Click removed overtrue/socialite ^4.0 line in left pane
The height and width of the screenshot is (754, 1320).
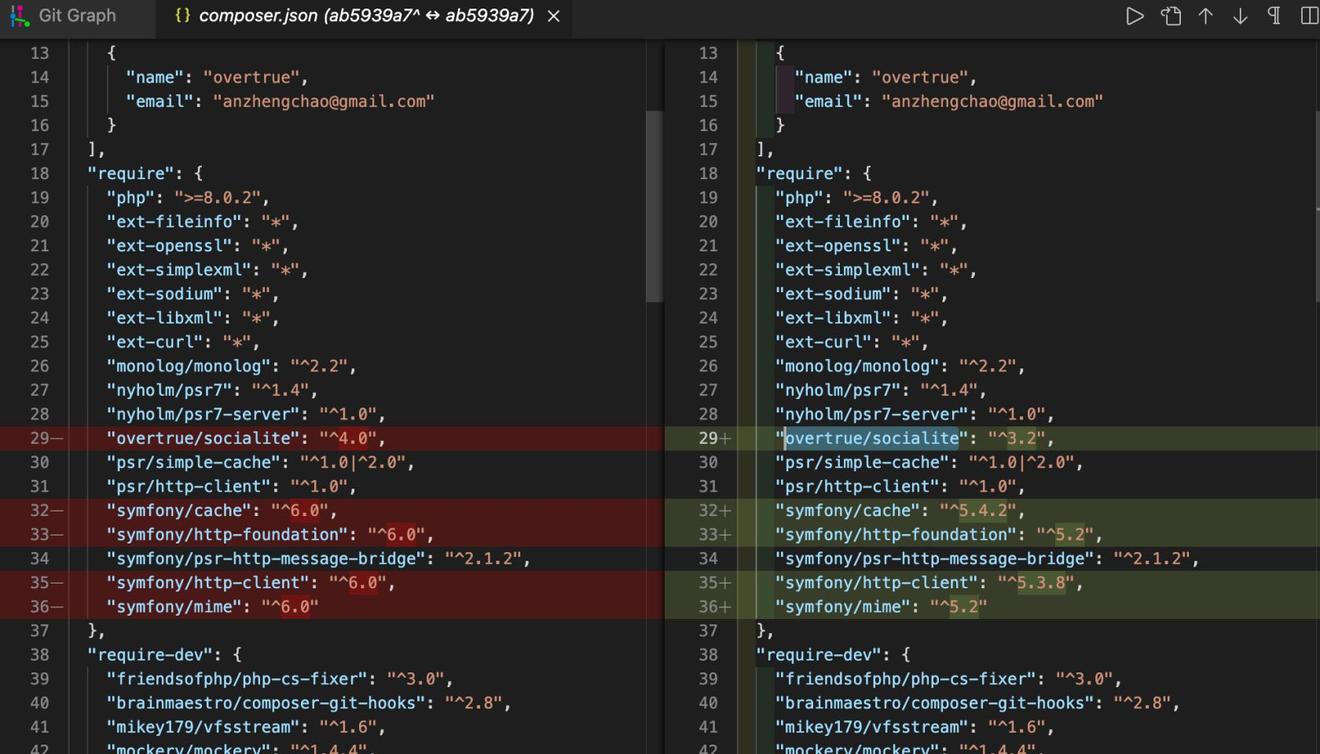coord(245,438)
